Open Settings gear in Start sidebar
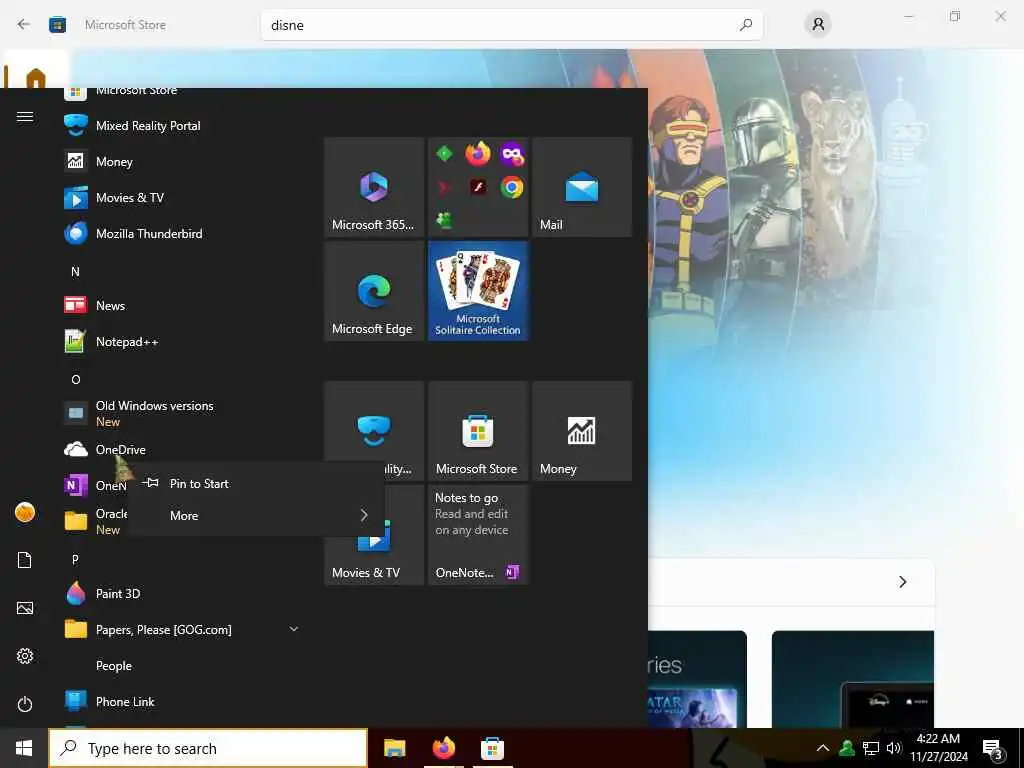The height and width of the screenshot is (768, 1024). click(x=25, y=656)
